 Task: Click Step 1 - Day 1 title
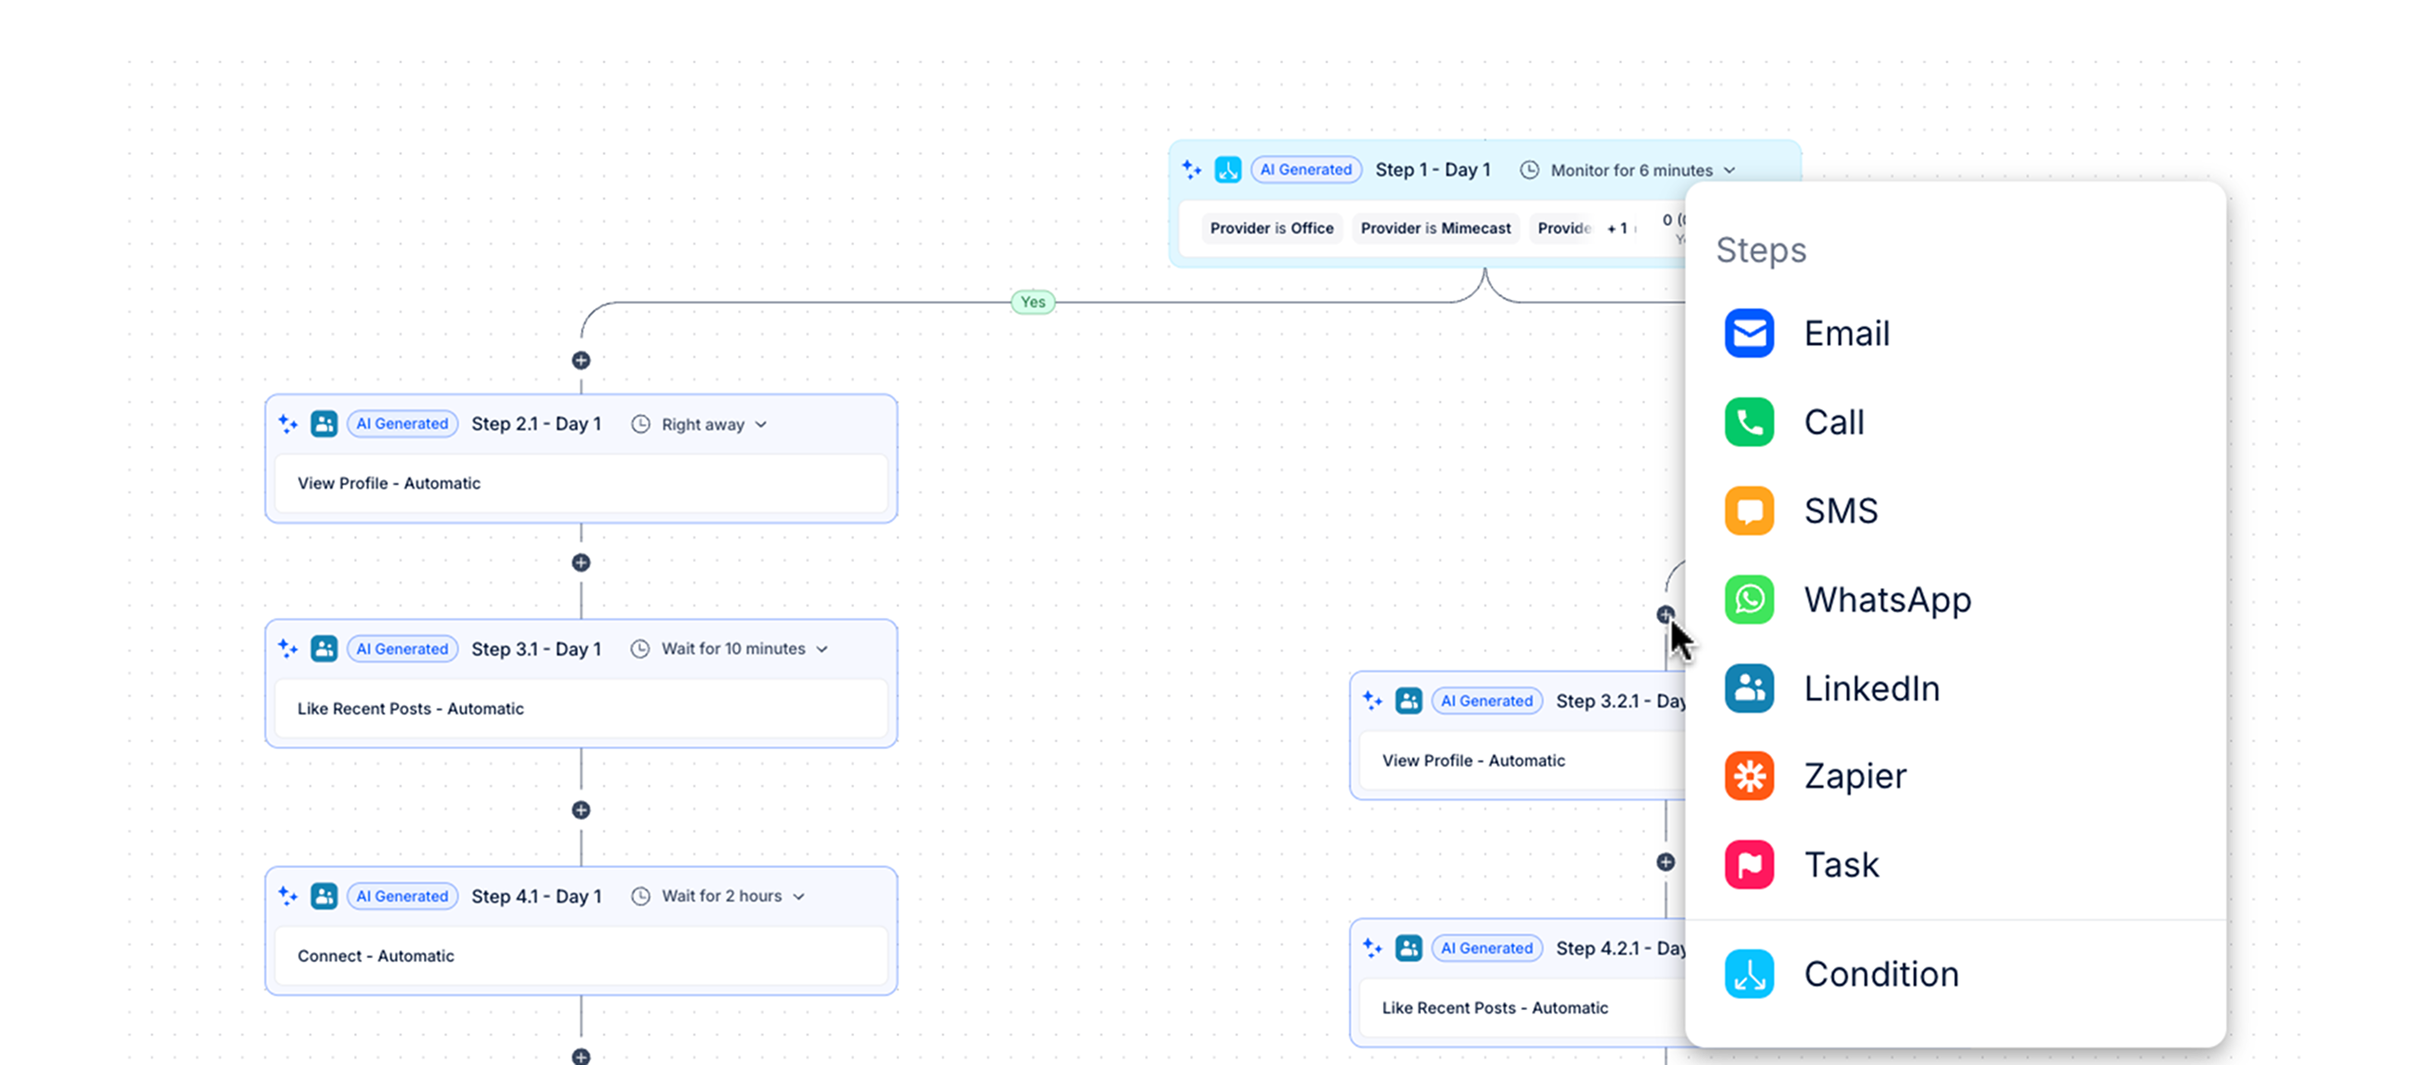[x=1433, y=170]
